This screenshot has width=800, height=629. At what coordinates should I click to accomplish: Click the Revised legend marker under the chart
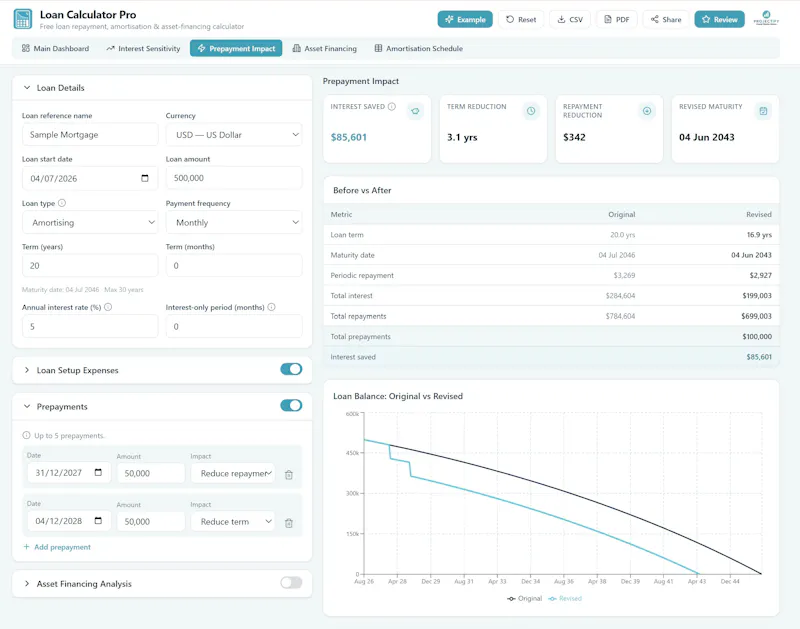553,598
